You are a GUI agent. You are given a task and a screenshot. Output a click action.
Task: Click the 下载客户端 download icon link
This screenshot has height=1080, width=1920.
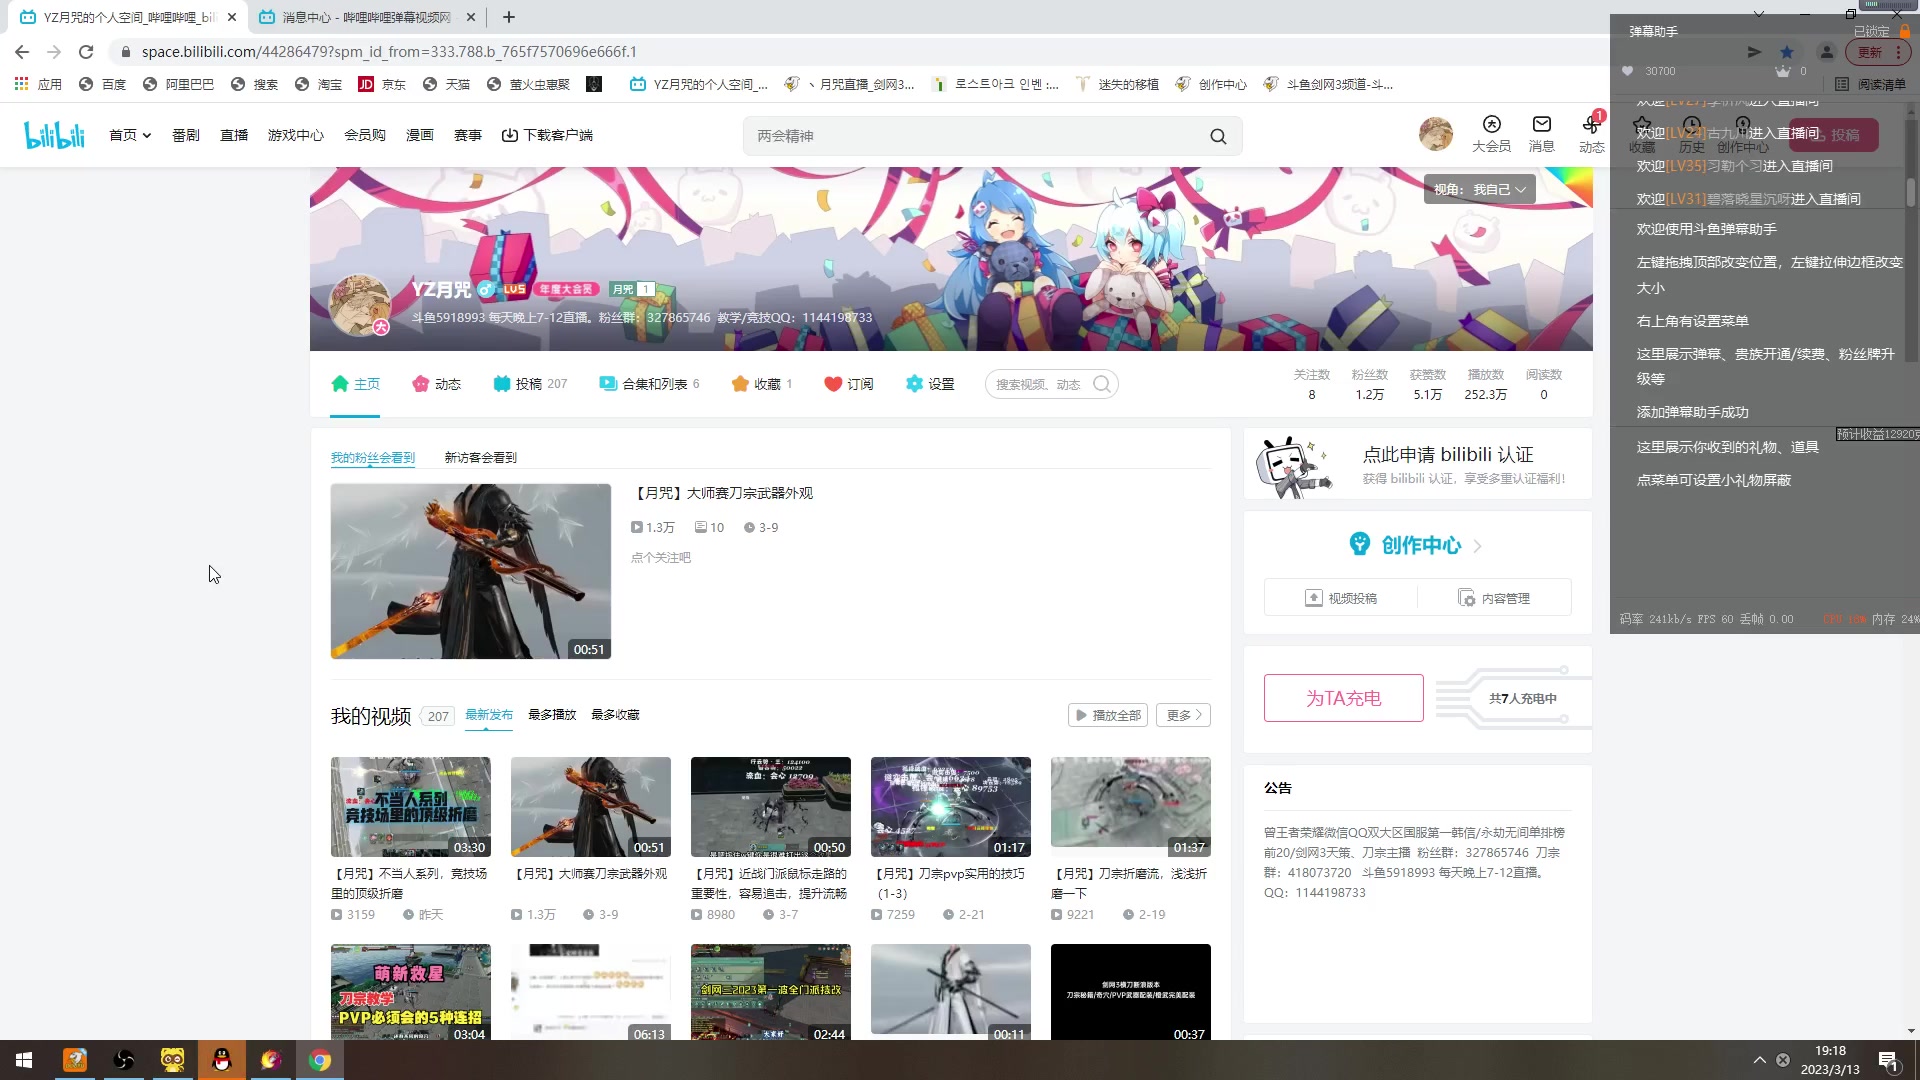pyautogui.click(x=547, y=135)
